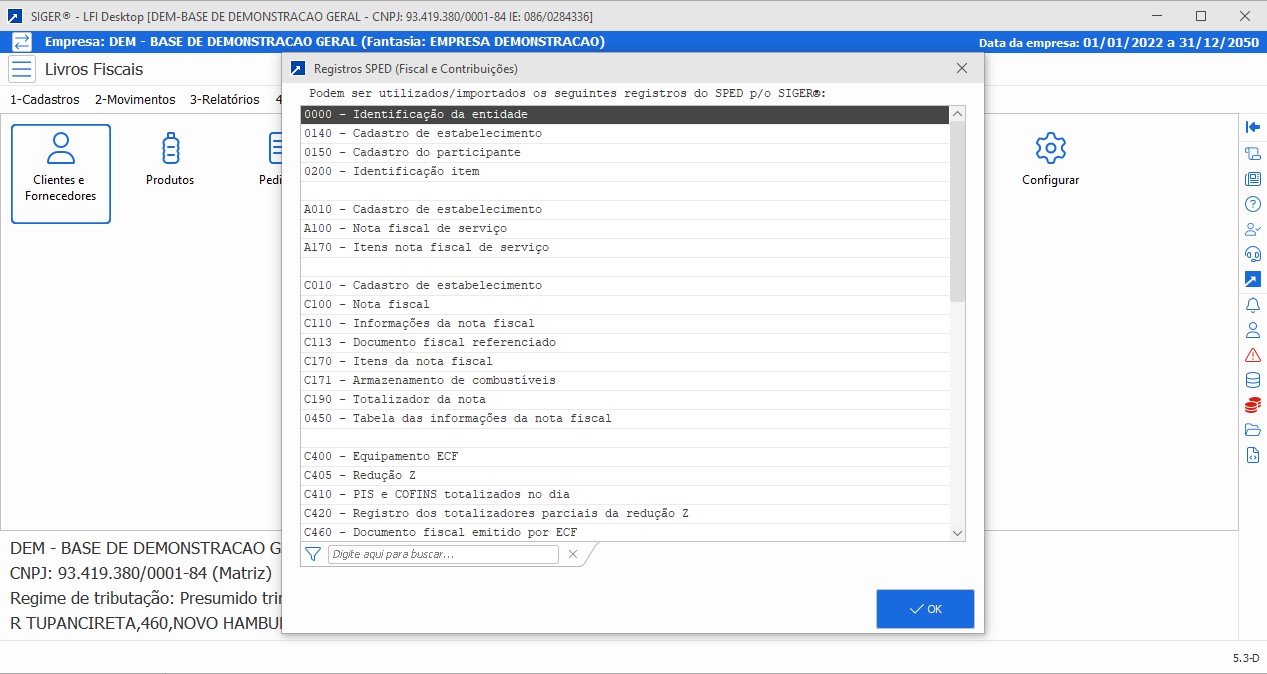This screenshot has width=1267, height=674.
Task: Collapse the right sidebar with arrow icon
Action: (x=1253, y=127)
